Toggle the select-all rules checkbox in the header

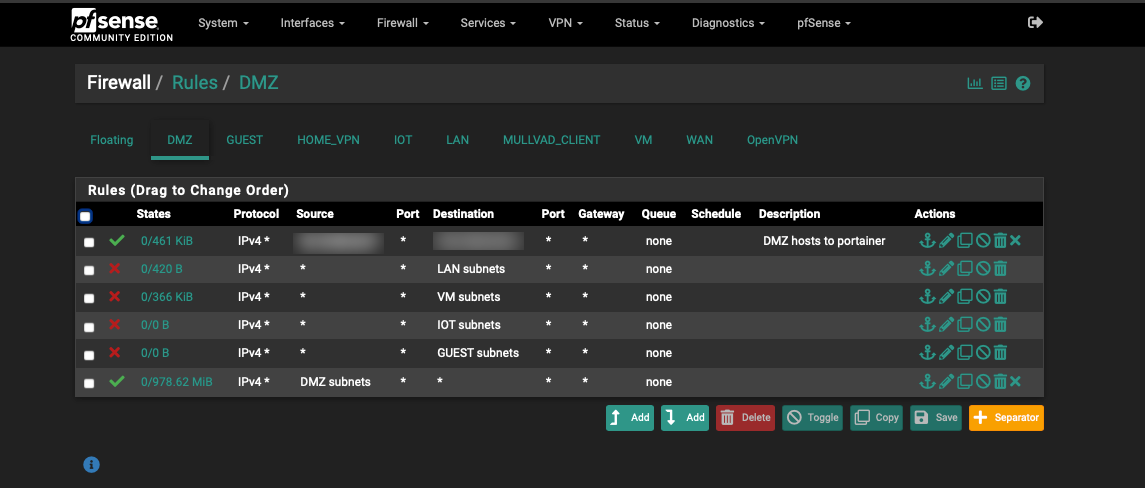pyautogui.click(x=85, y=216)
